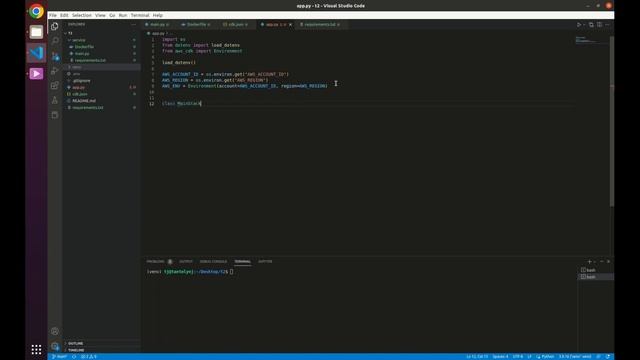
Task: Open the Terminal menu
Action: (x=140, y=15)
